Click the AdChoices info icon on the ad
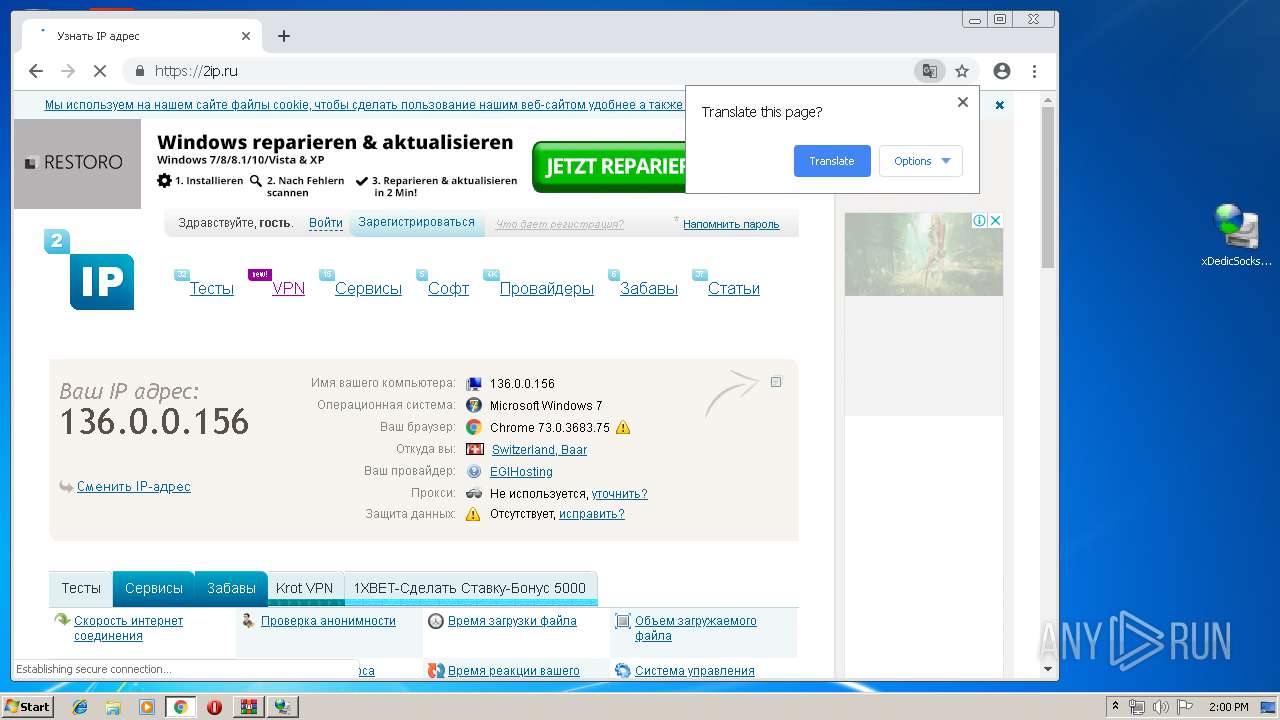 tap(980, 221)
